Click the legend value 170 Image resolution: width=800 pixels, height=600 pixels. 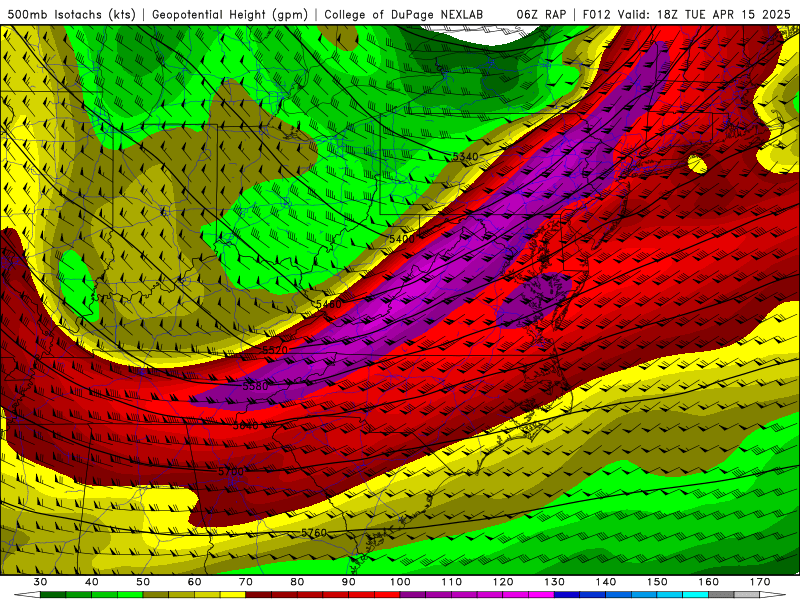(x=760, y=582)
